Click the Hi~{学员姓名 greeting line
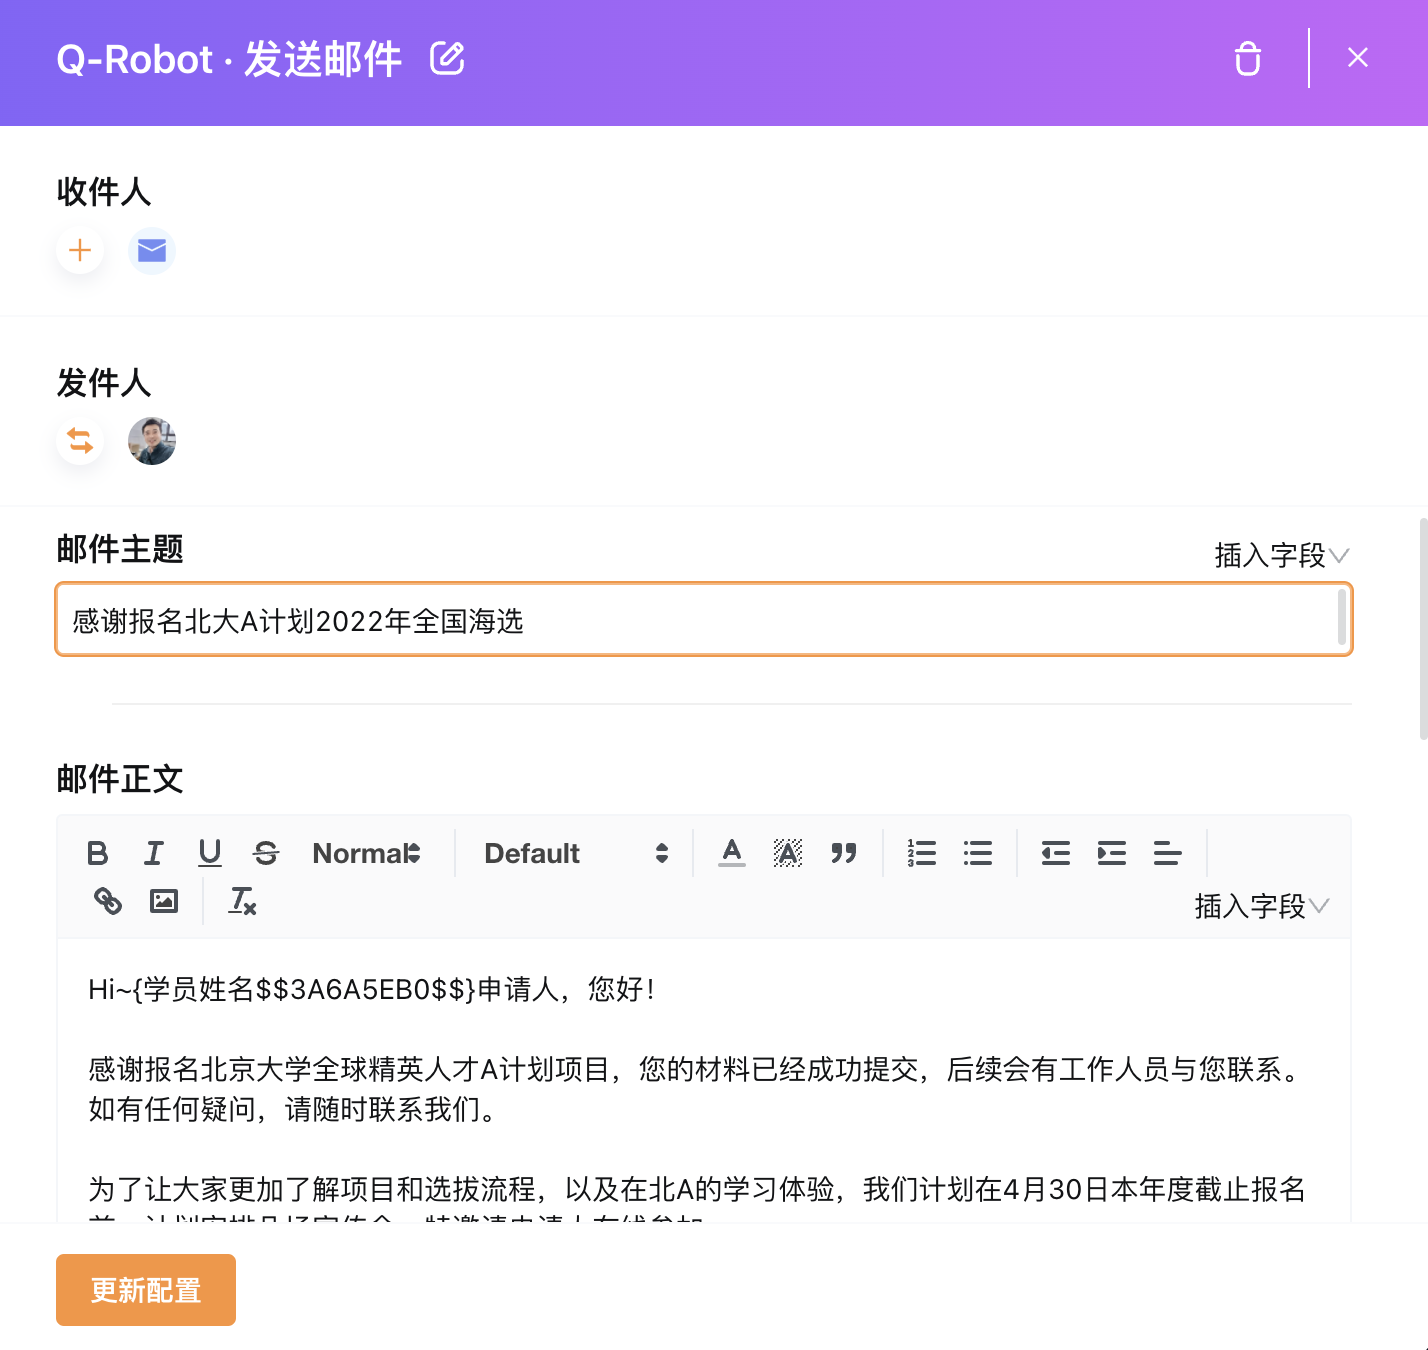The height and width of the screenshot is (1350, 1428). click(x=372, y=989)
